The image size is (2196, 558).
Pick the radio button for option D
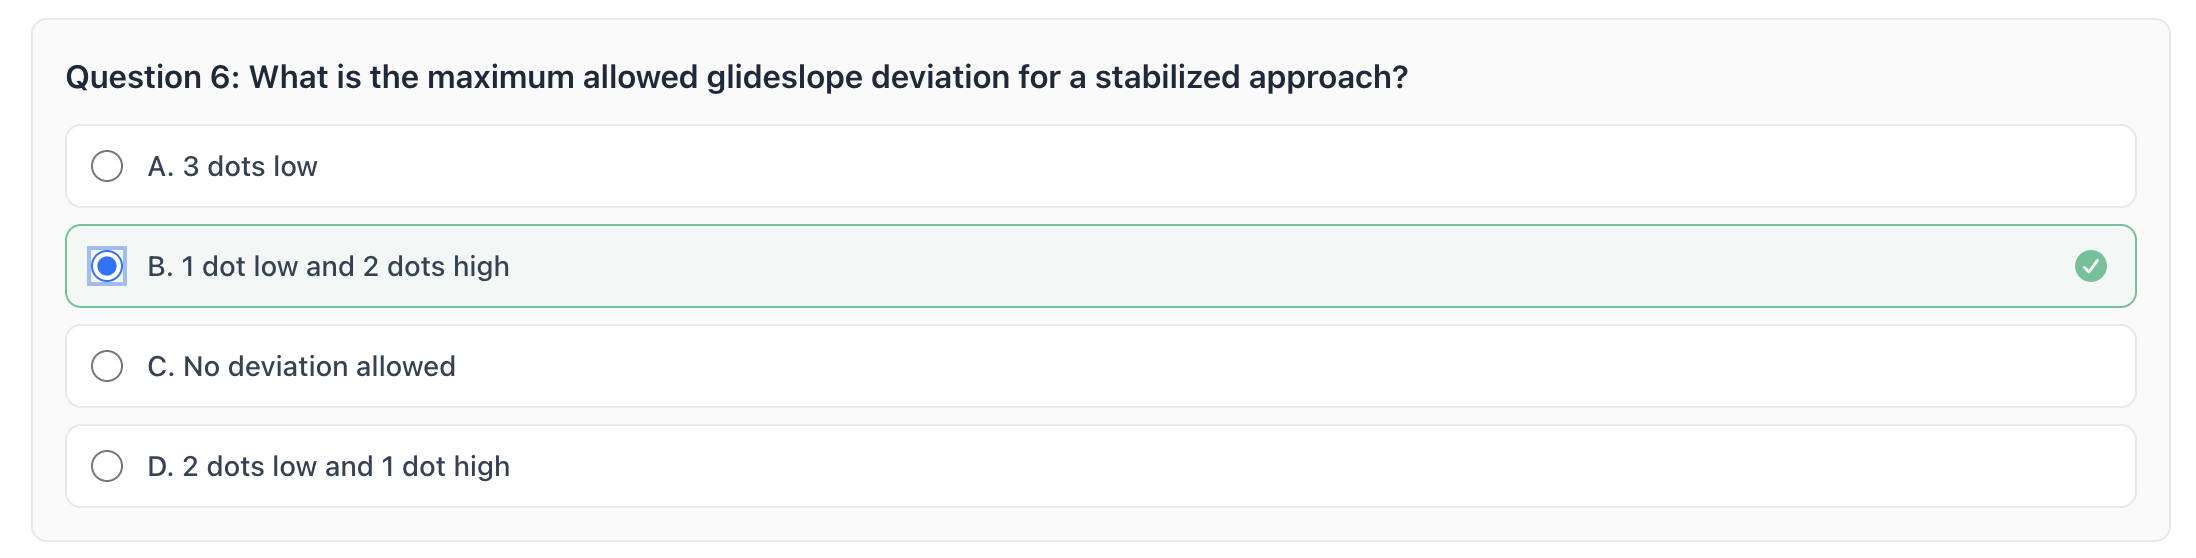pyautogui.click(x=107, y=466)
